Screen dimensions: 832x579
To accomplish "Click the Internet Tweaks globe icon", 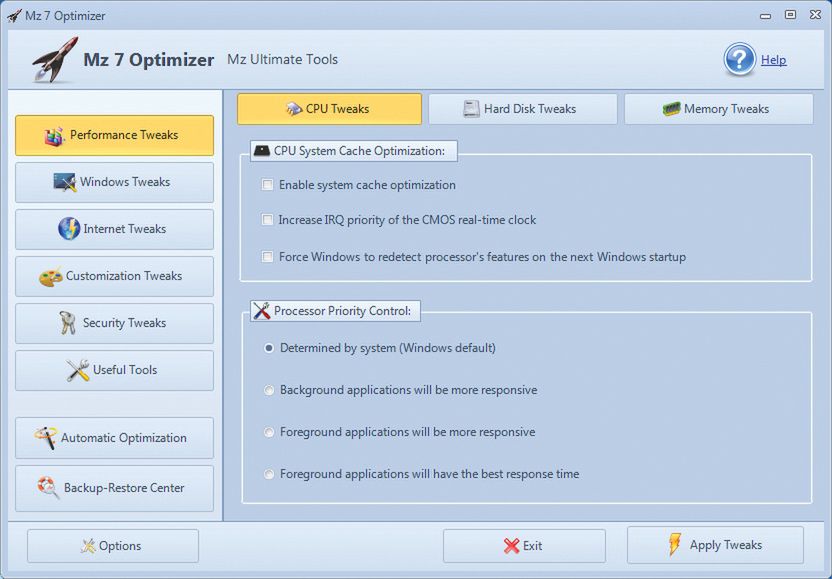I will pyautogui.click(x=69, y=229).
